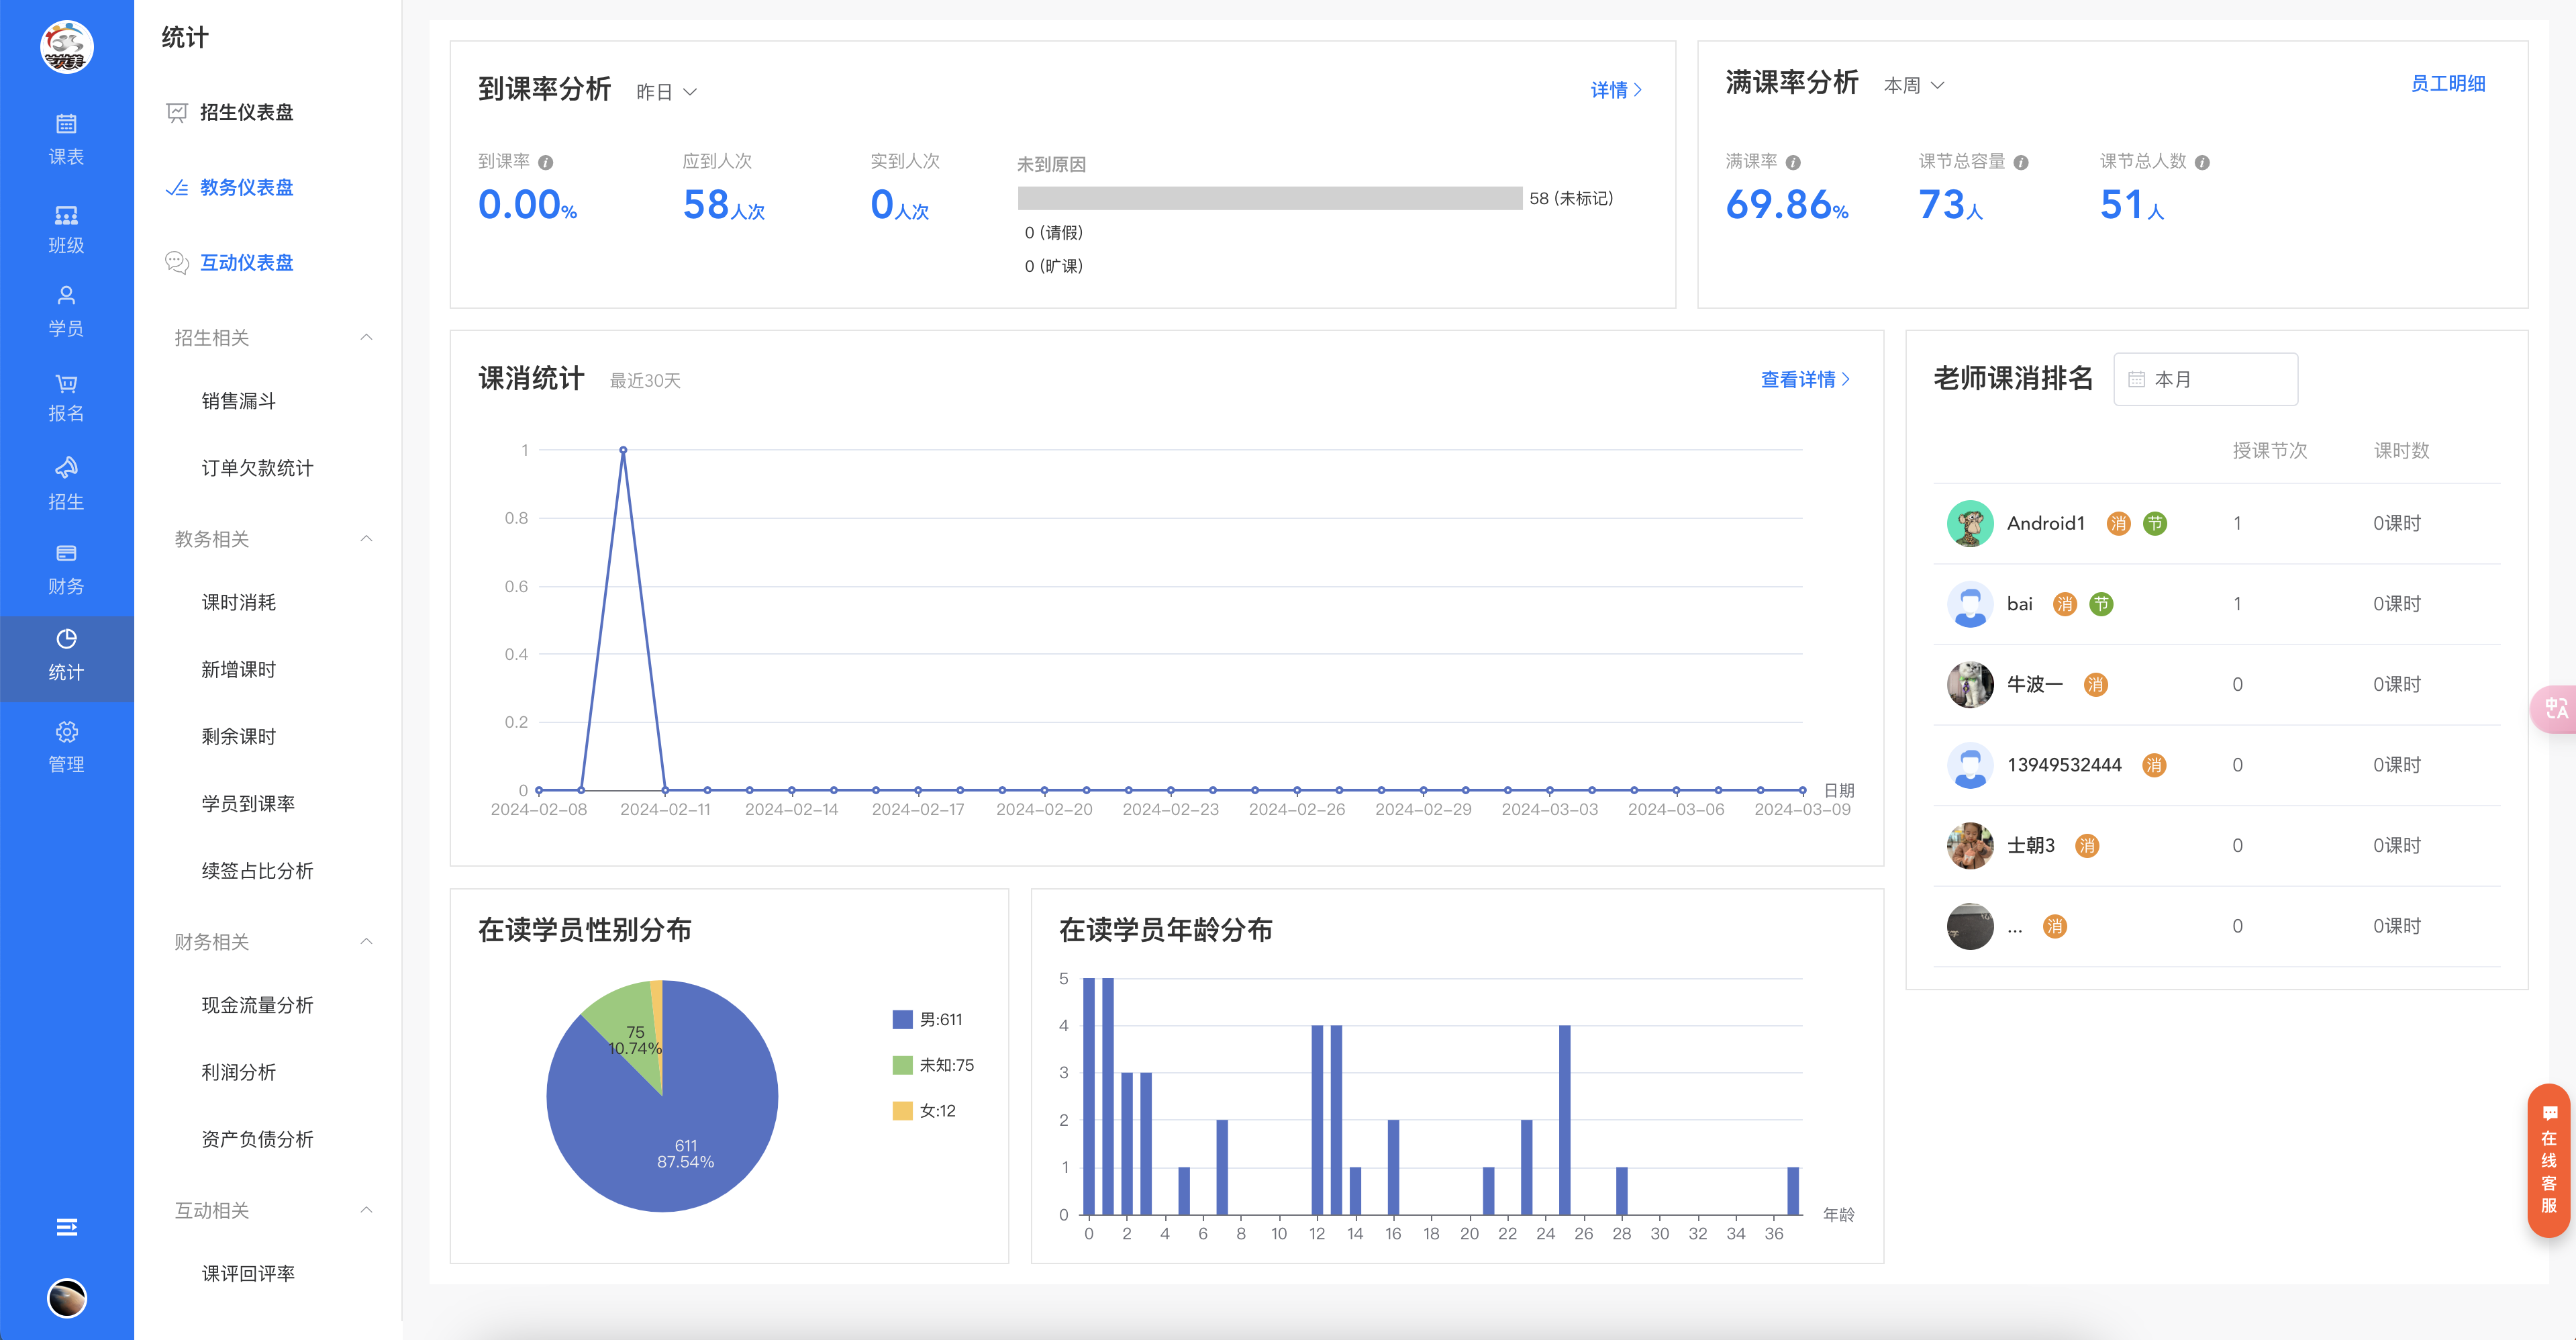Open 学员到课率 report
Image resolution: width=2576 pixels, height=1340 pixels.
248,804
